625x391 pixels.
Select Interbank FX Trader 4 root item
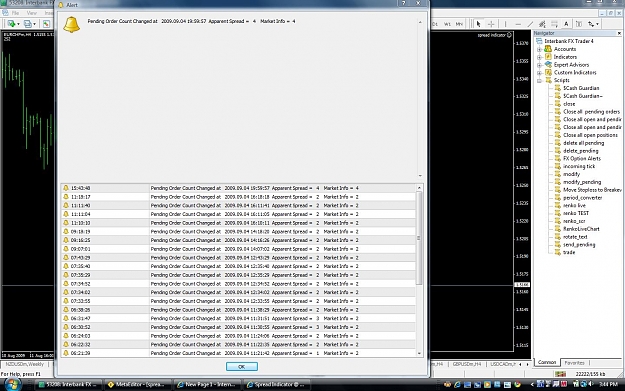(568, 41)
